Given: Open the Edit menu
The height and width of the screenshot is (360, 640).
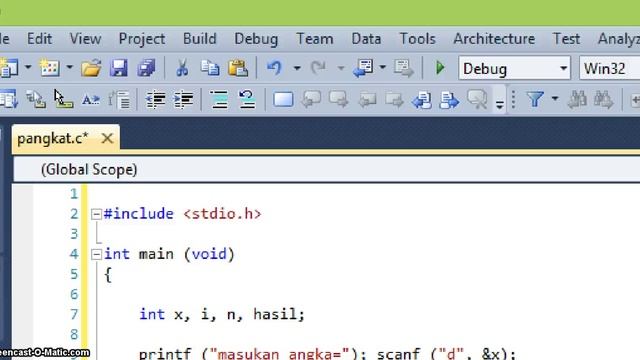Looking at the screenshot, I should pos(39,39).
